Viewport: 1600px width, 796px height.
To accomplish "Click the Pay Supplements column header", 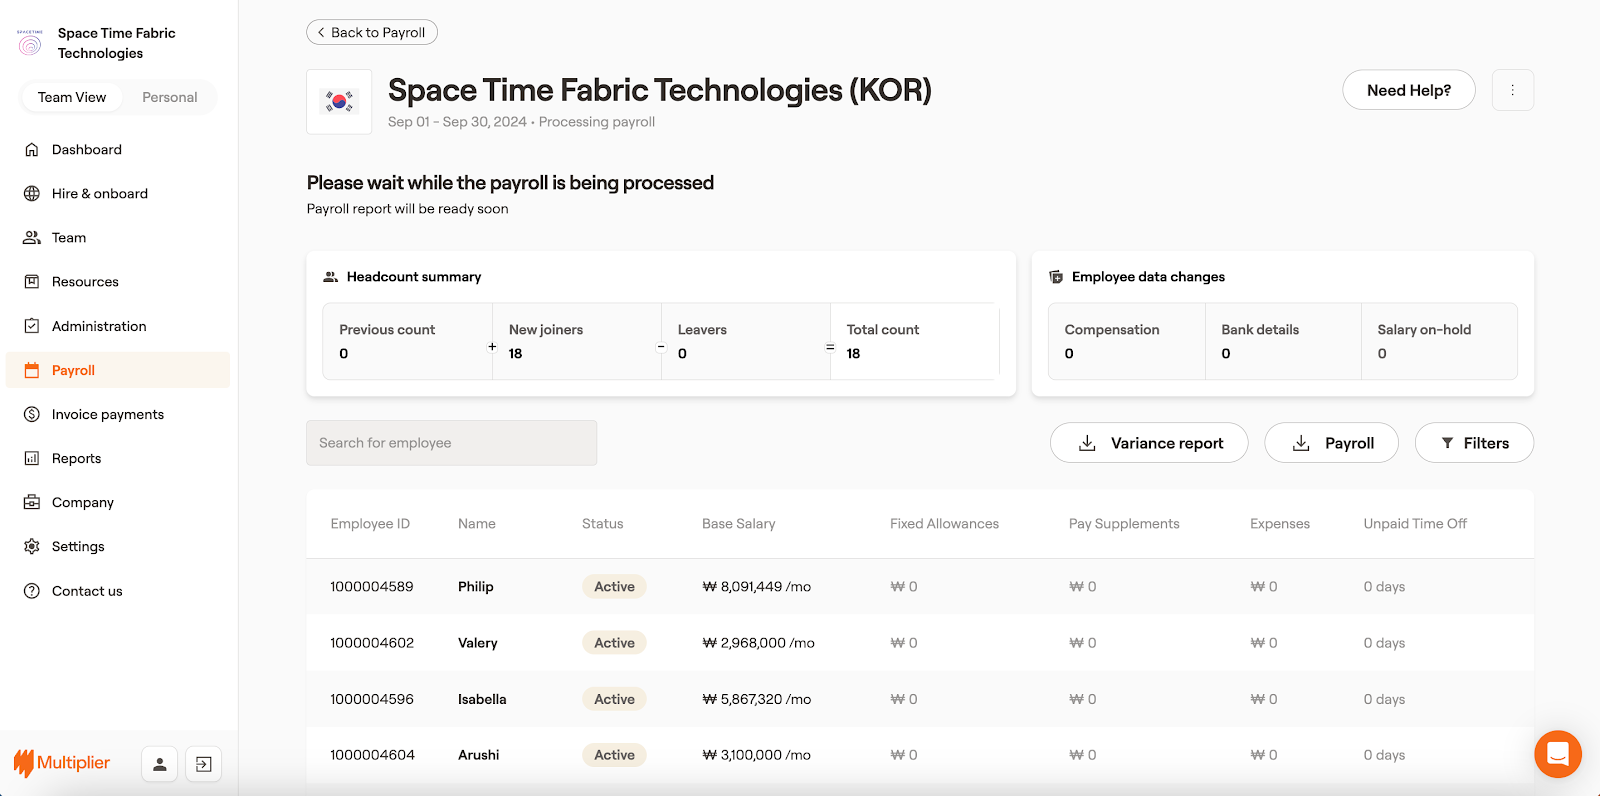I will (1124, 524).
